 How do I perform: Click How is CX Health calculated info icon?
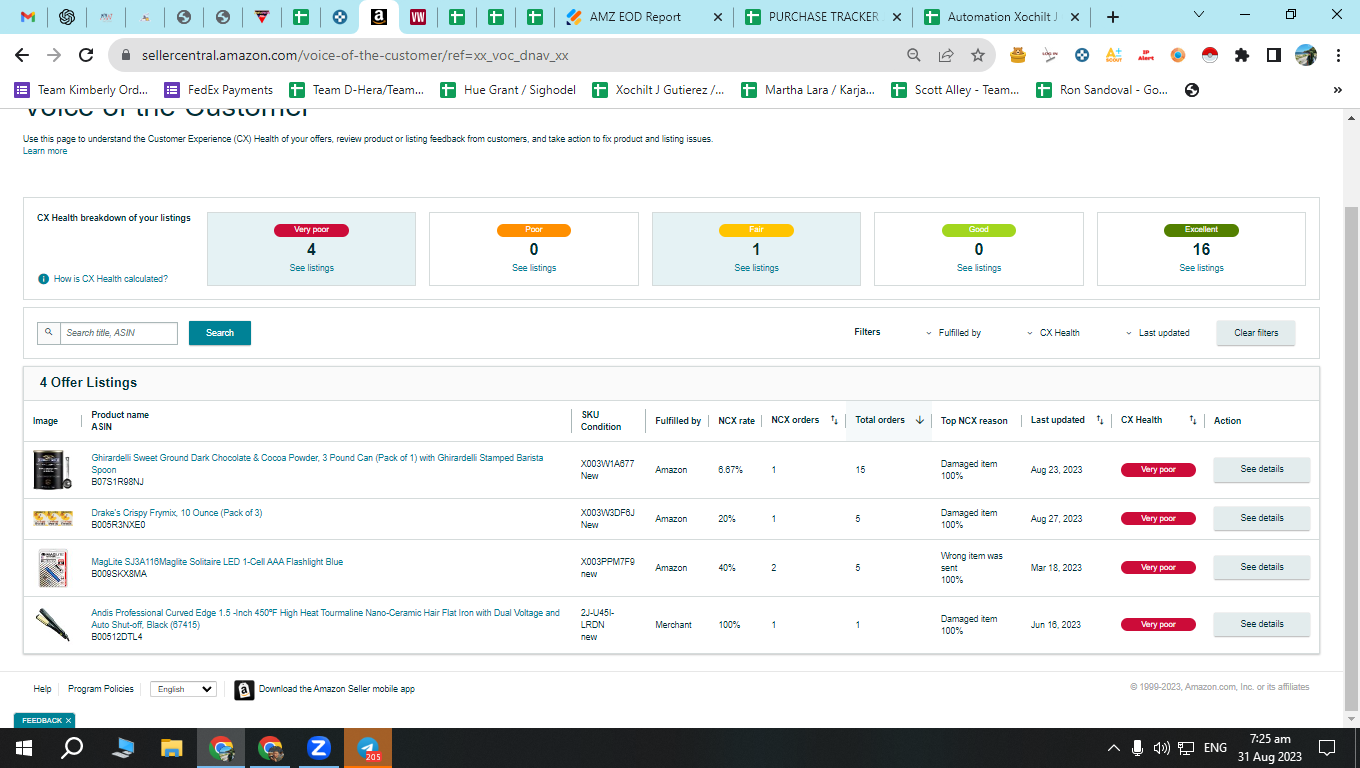coord(43,279)
